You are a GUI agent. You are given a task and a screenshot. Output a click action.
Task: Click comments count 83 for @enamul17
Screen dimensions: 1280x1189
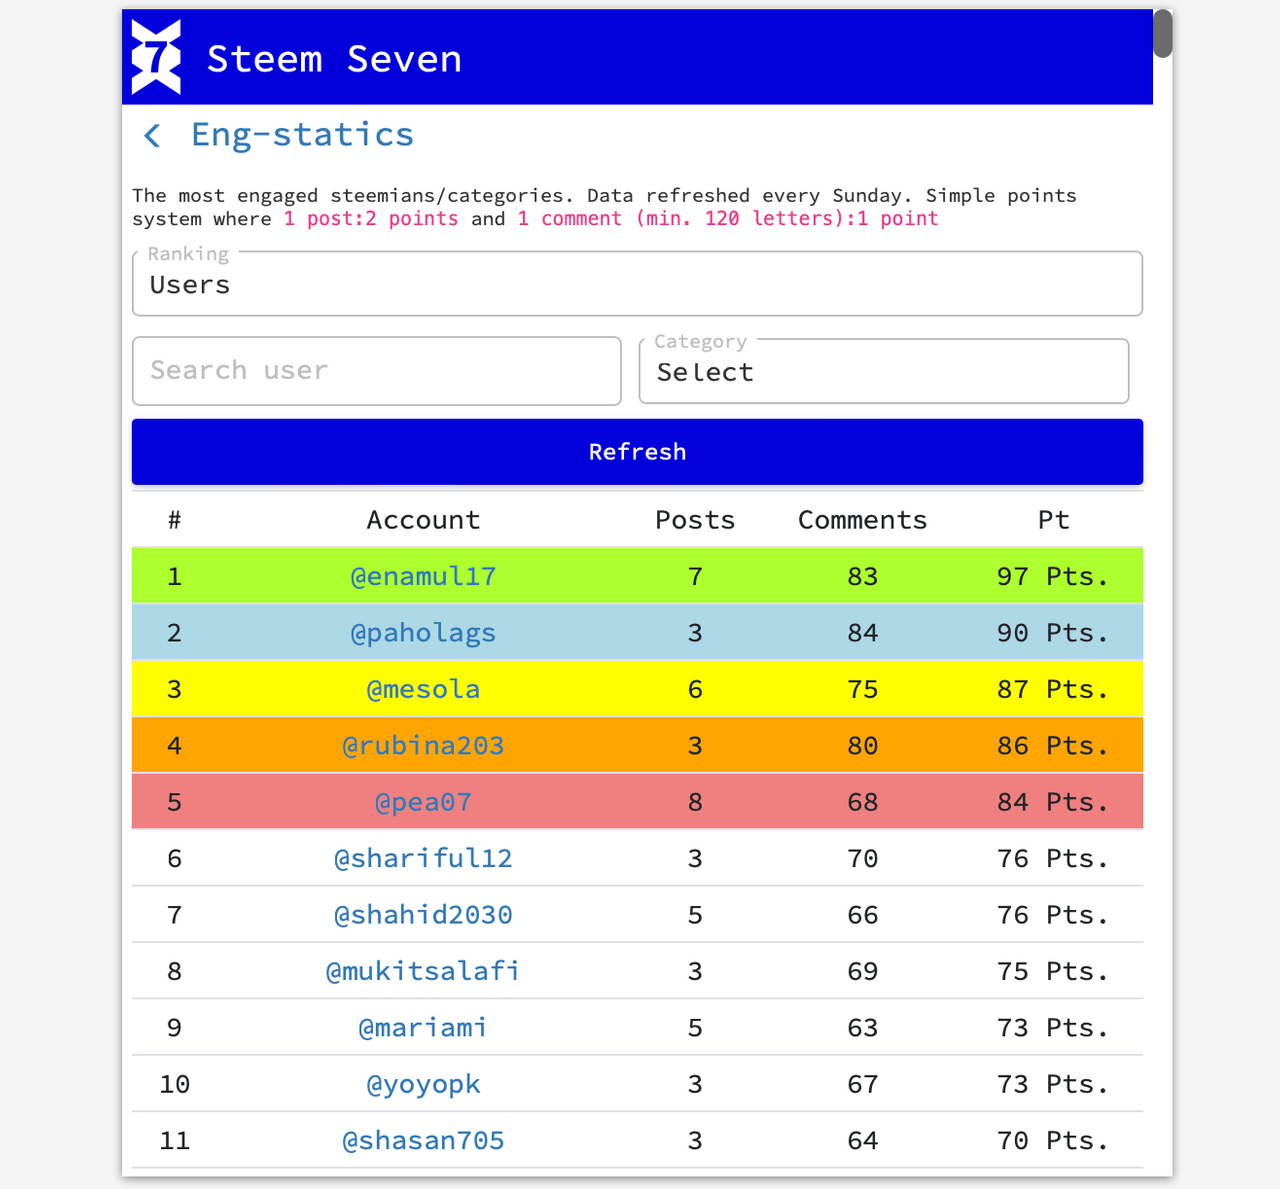[862, 577]
